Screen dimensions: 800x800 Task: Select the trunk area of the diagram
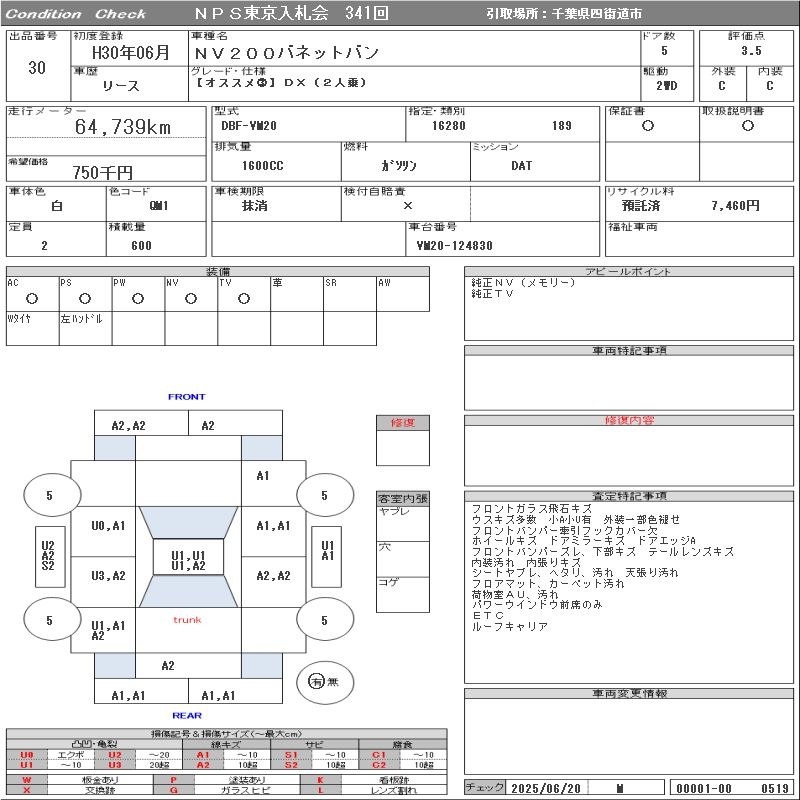point(187,620)
